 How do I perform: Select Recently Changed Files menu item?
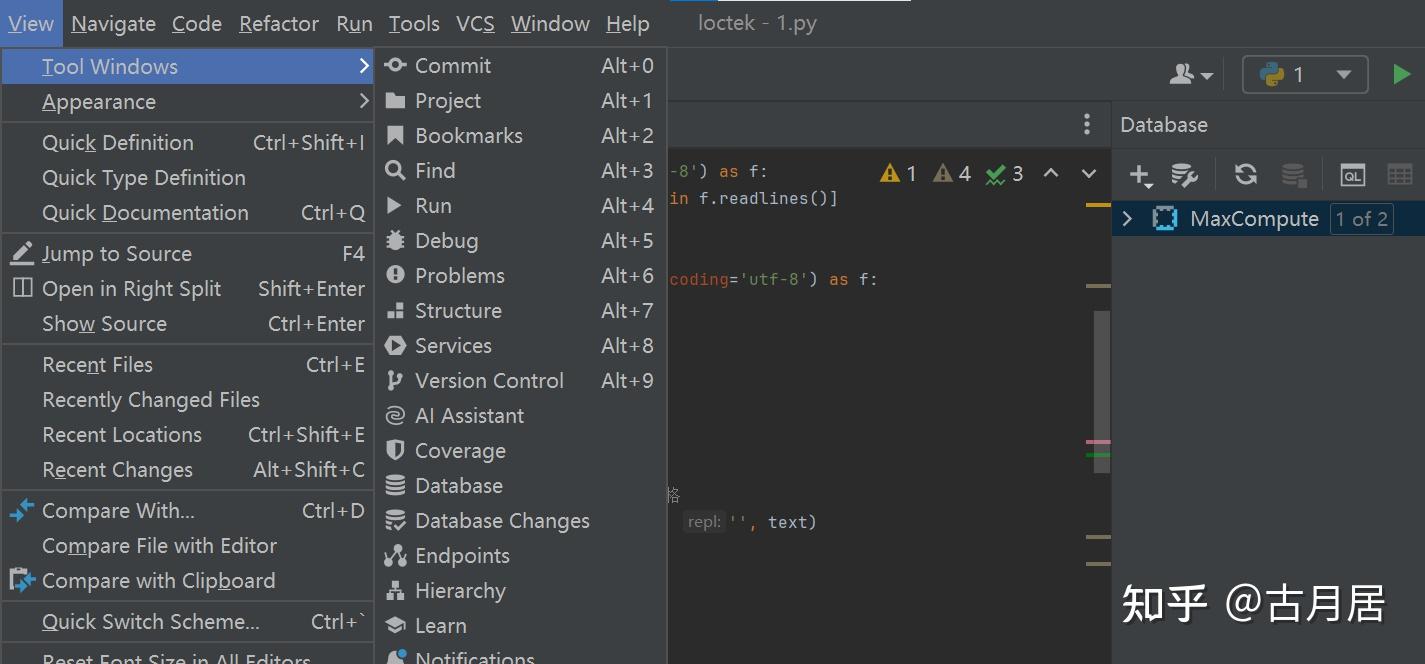pos(150,399)
